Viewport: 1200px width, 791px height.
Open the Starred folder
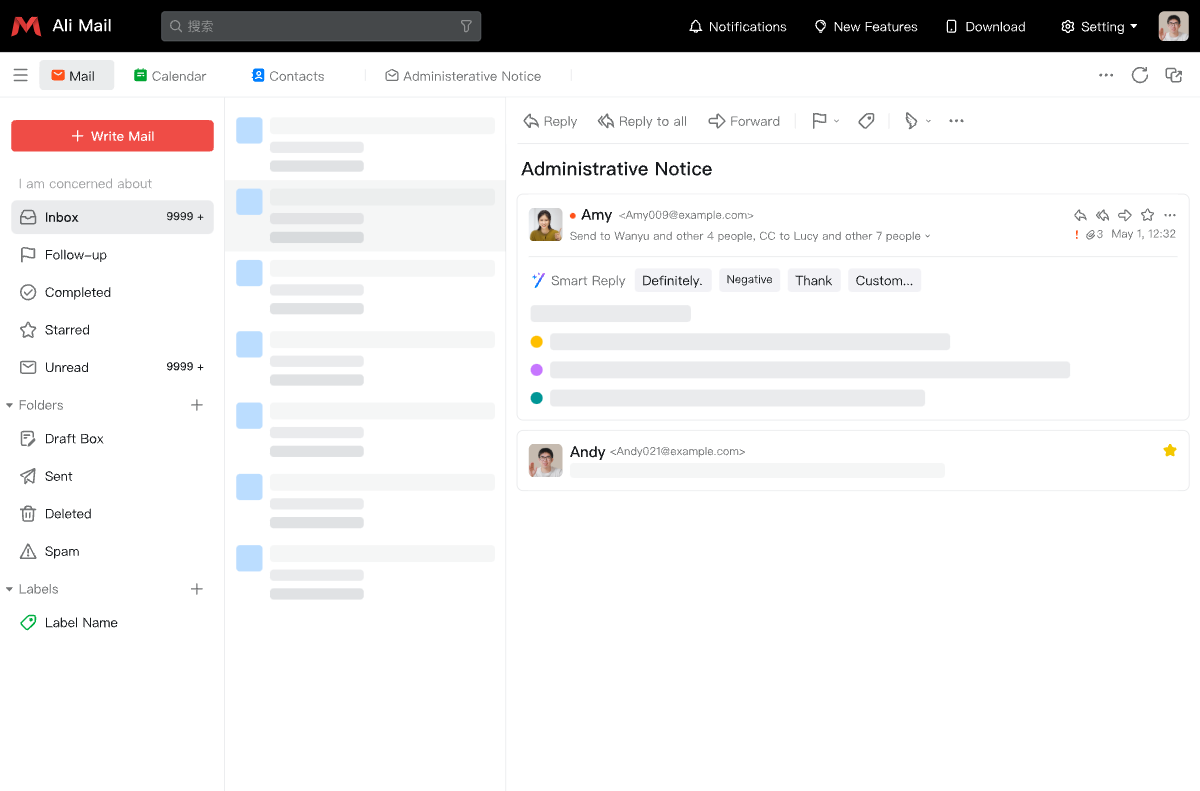112,330
